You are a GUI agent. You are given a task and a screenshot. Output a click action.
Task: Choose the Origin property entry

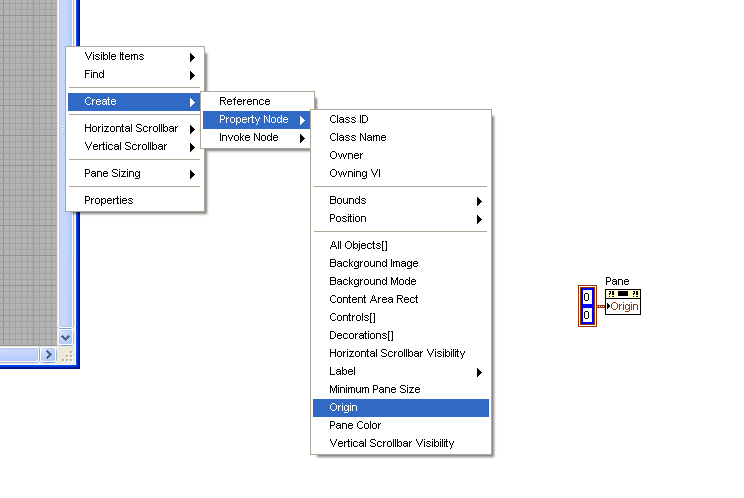pos(344,407)
